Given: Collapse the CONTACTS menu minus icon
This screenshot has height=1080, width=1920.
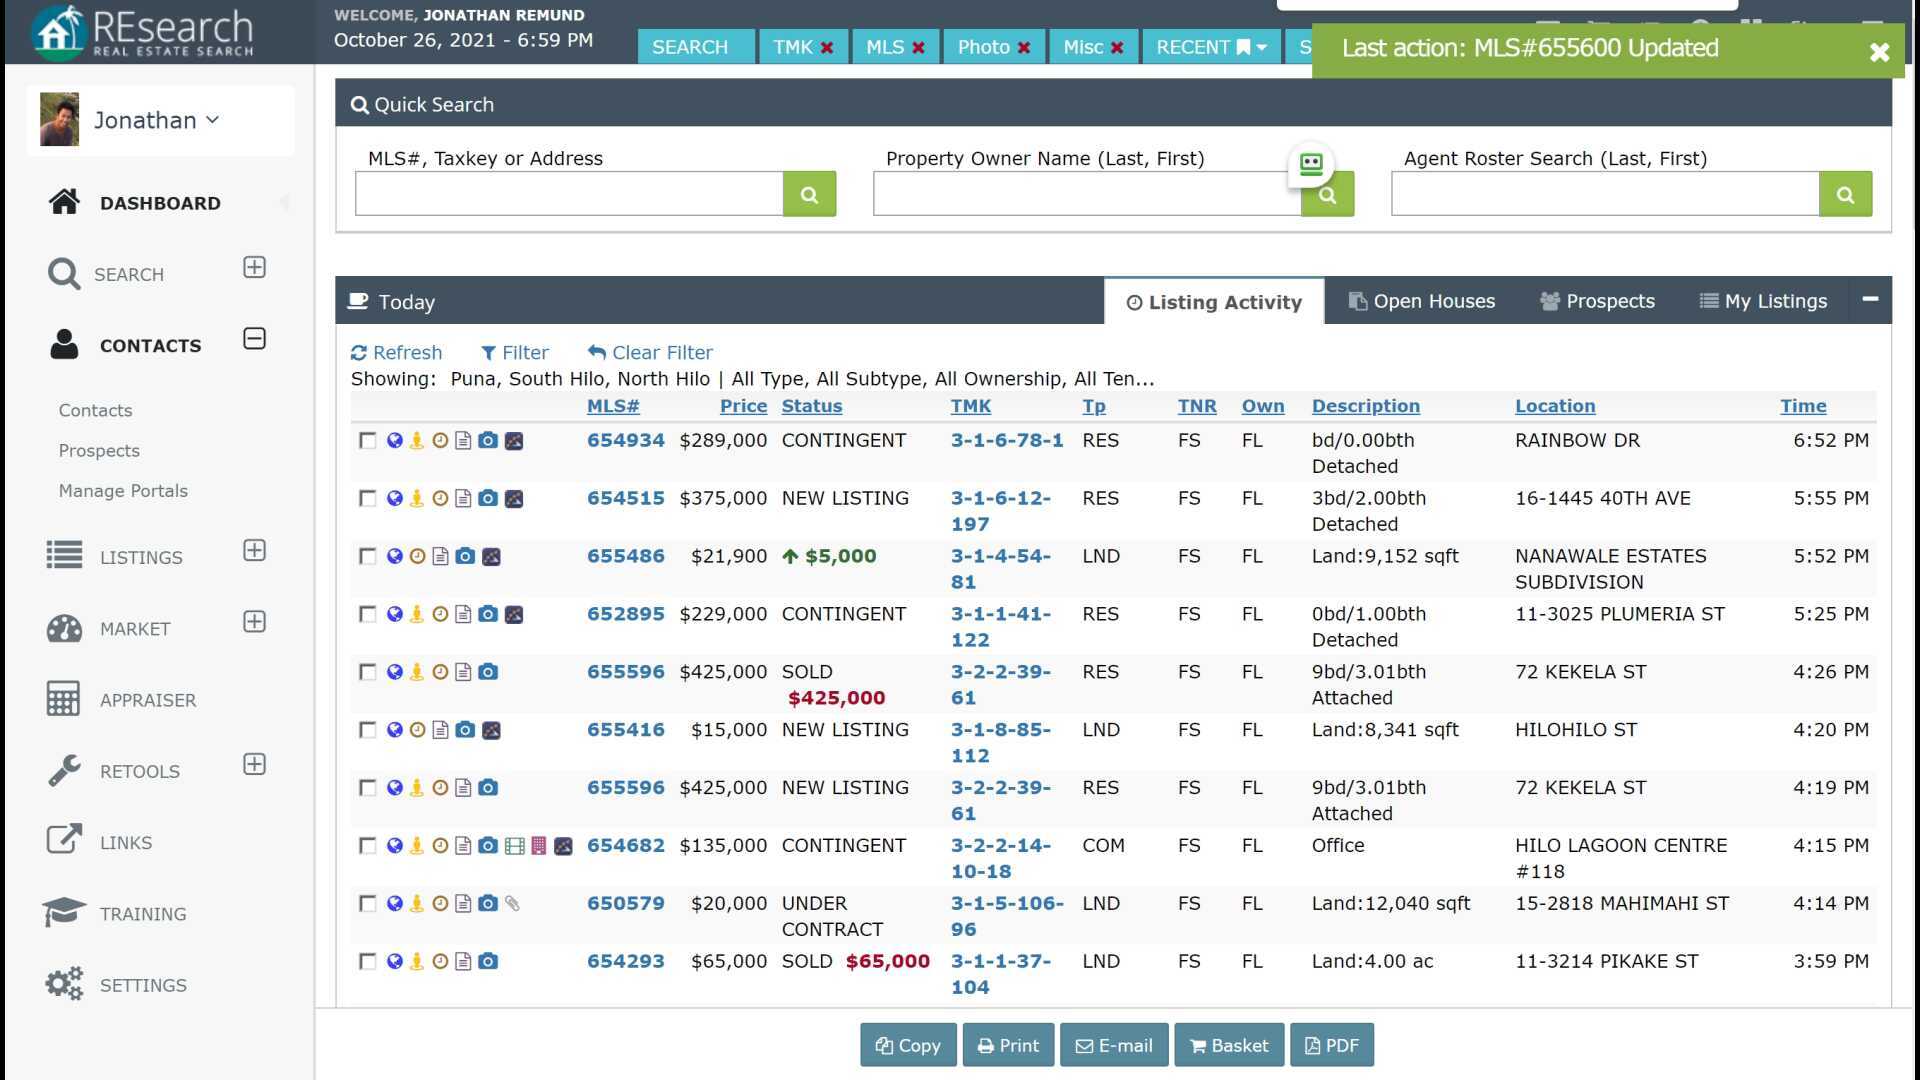Looking at the screenshot, I should click(x=254, y=339).
